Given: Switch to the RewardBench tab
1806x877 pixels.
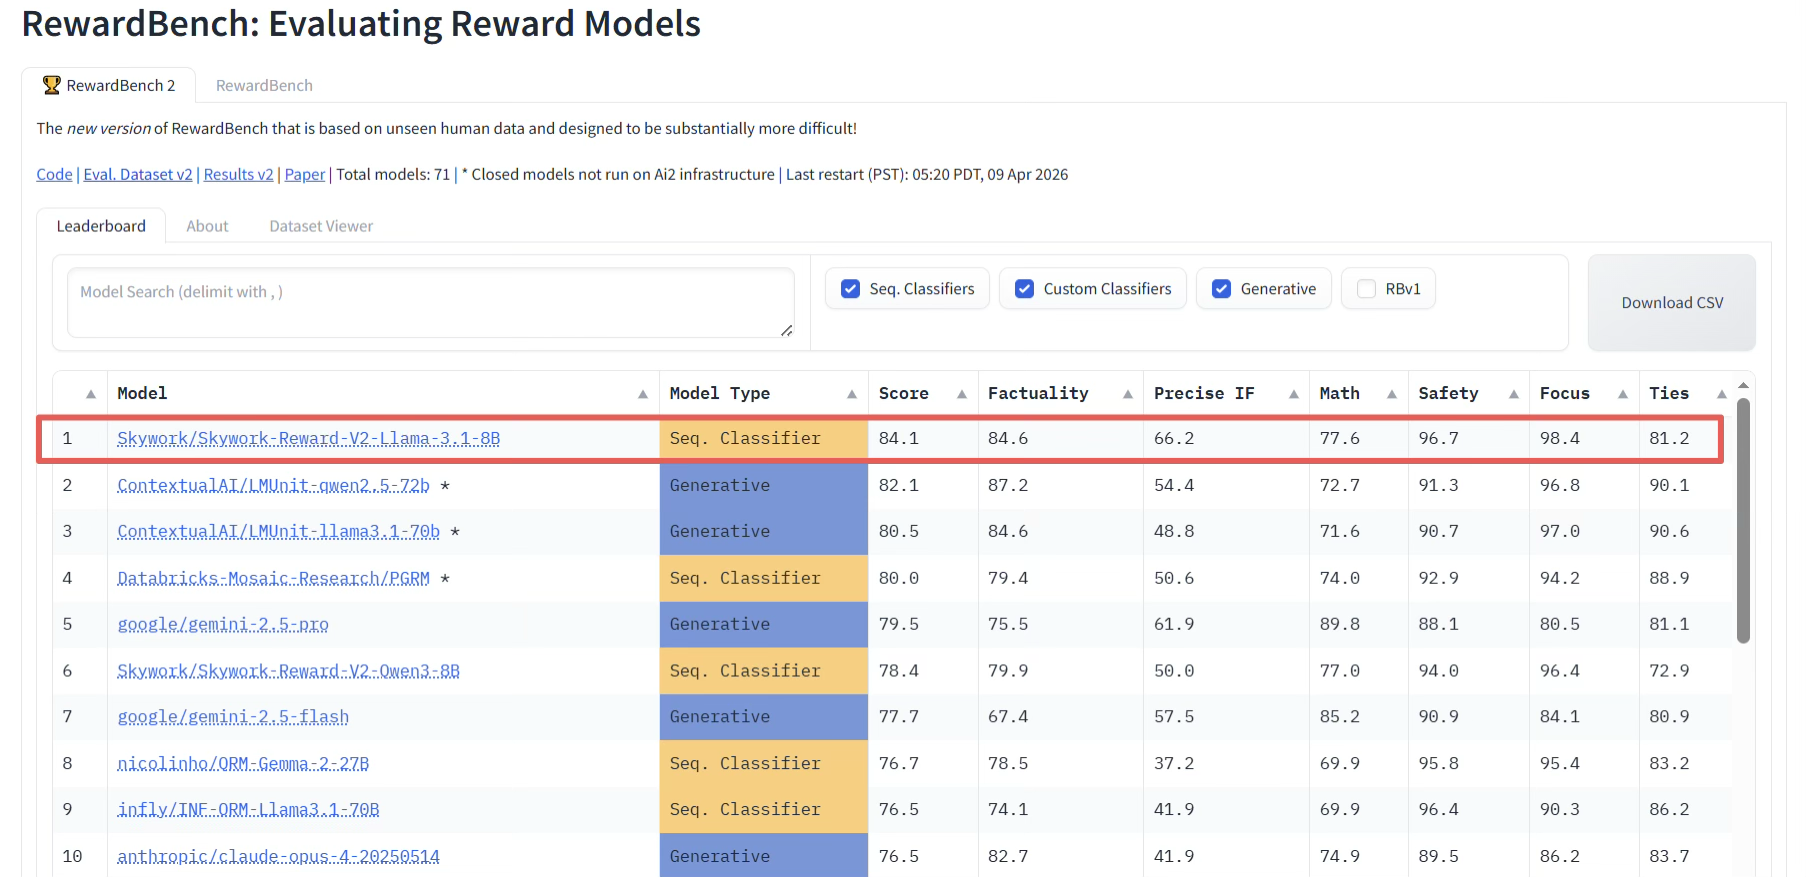Looking at the screenshot, I should tap(264, 86).
